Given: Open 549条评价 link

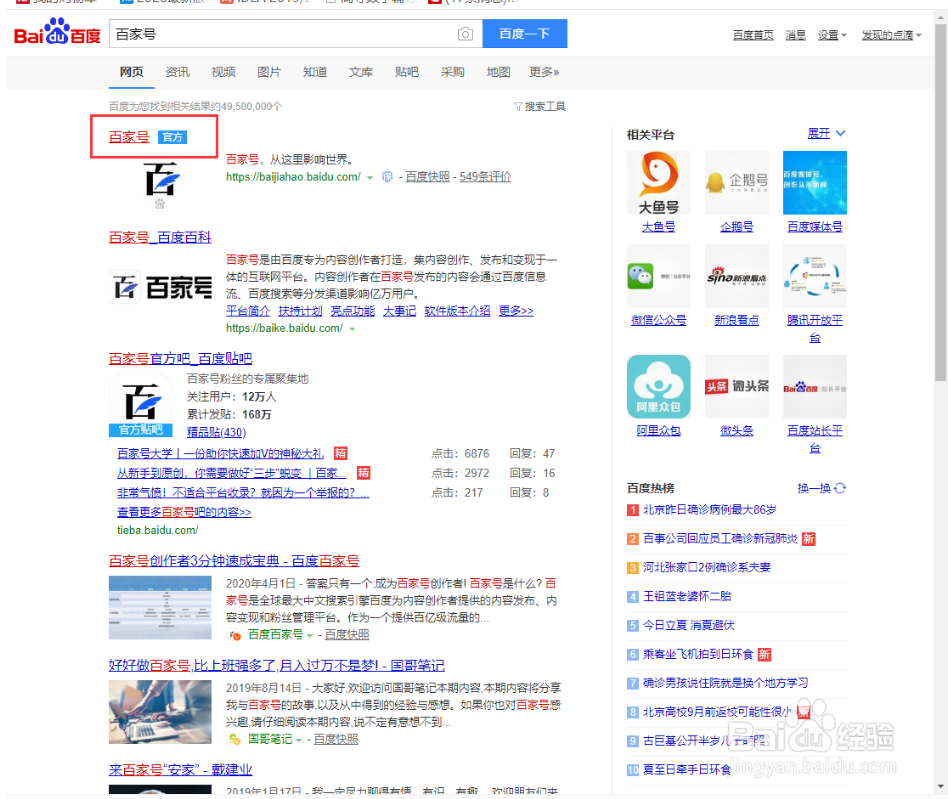Looking at the screenshot, I should 485,176.
